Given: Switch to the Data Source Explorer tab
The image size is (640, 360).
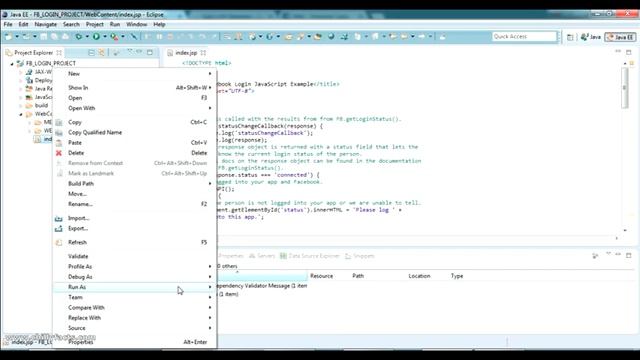Looking at the screenshot, I should (x=309, y=256).
